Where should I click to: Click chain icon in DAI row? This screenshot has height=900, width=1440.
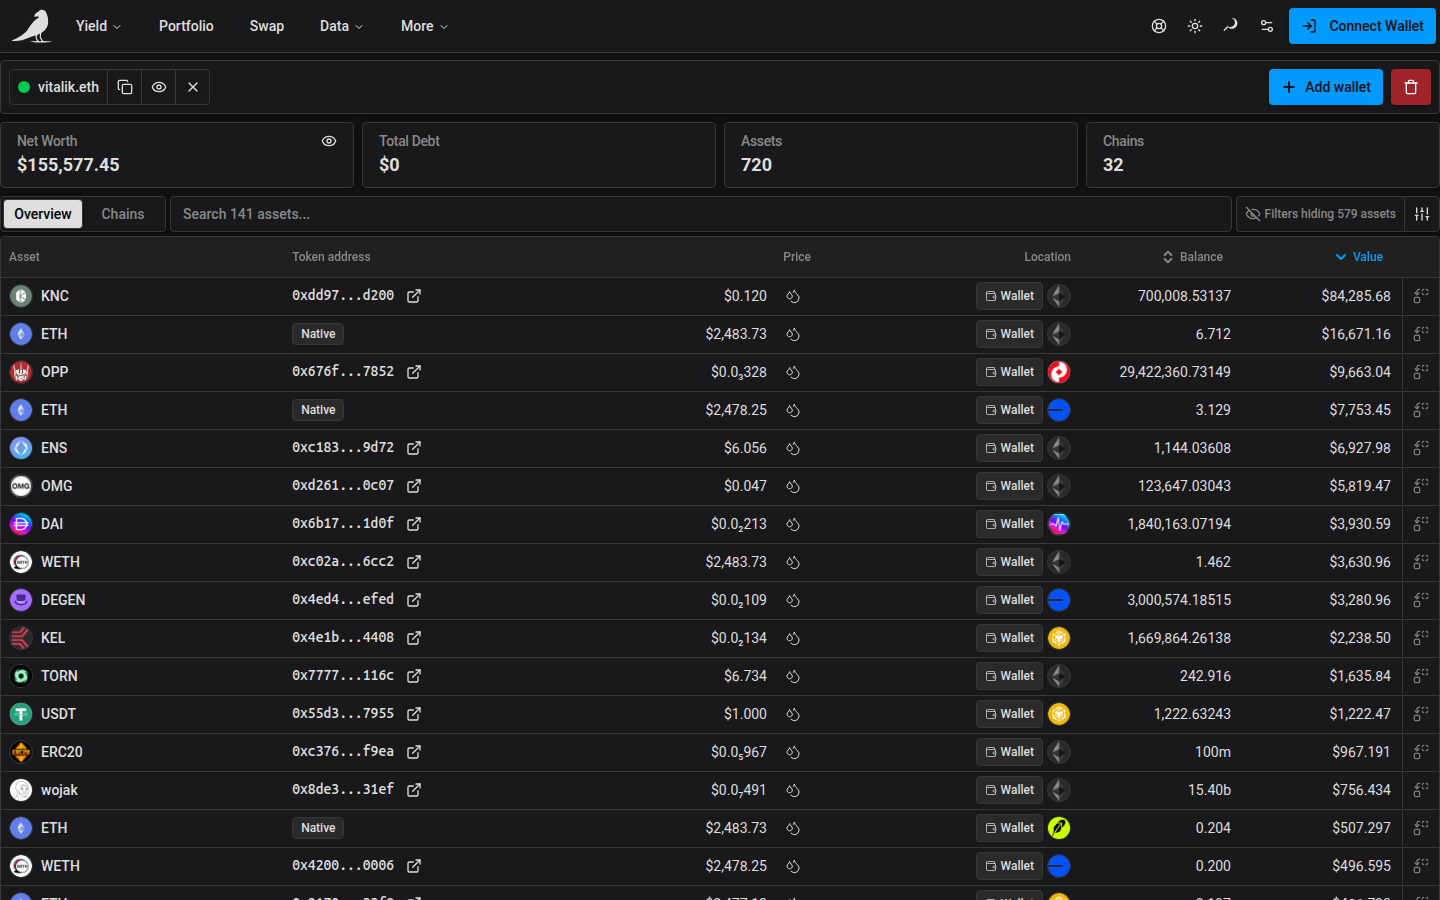point(1059,524)
